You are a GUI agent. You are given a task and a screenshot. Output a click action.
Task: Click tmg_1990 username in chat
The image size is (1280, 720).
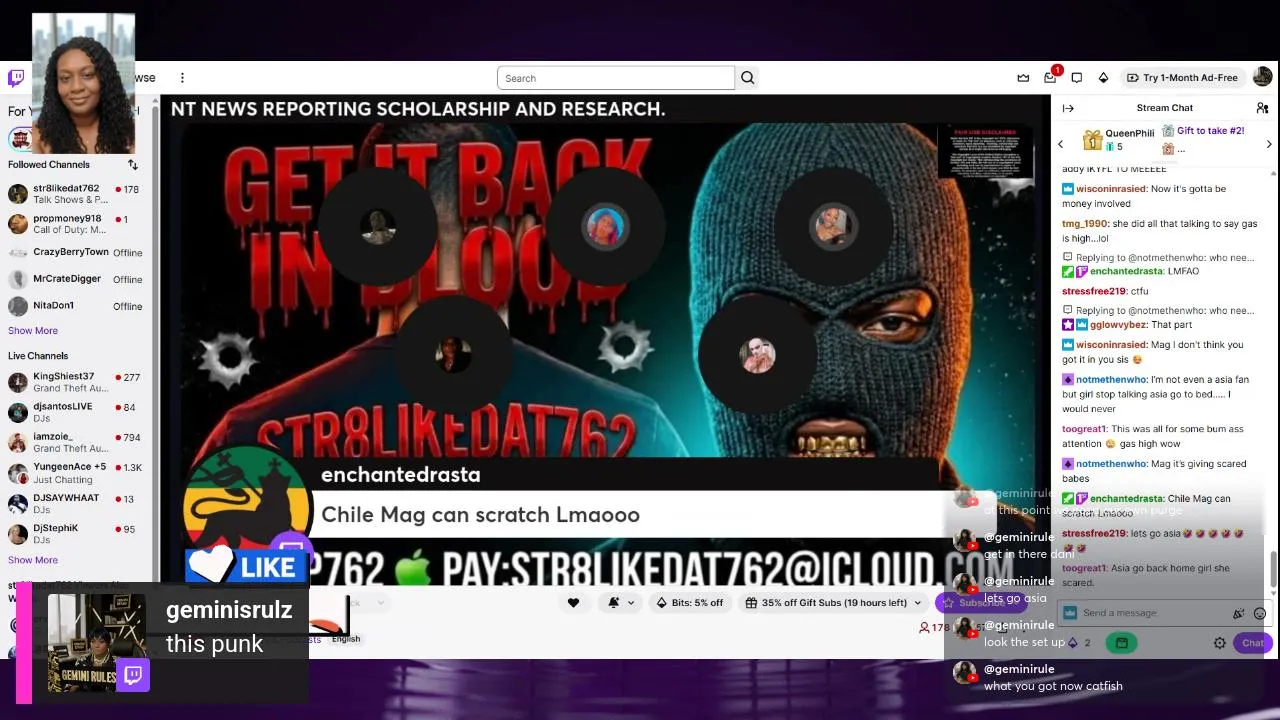(1085, 224)
